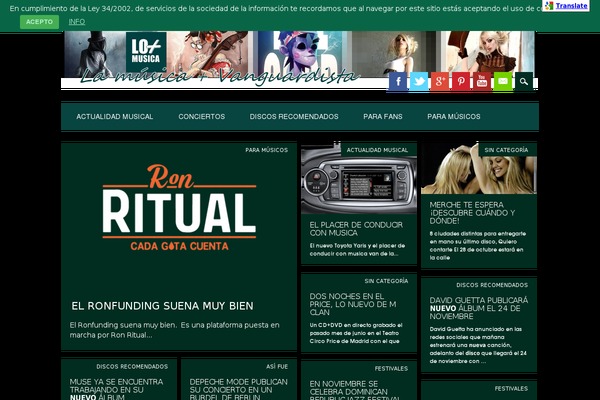The image size is (600, 400).
Task: Click the Toyota Yaris excerpt text
Action: coord(357,250)
